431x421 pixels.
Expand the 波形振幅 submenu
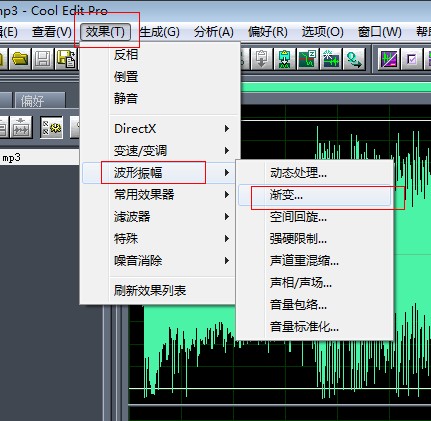159,173
